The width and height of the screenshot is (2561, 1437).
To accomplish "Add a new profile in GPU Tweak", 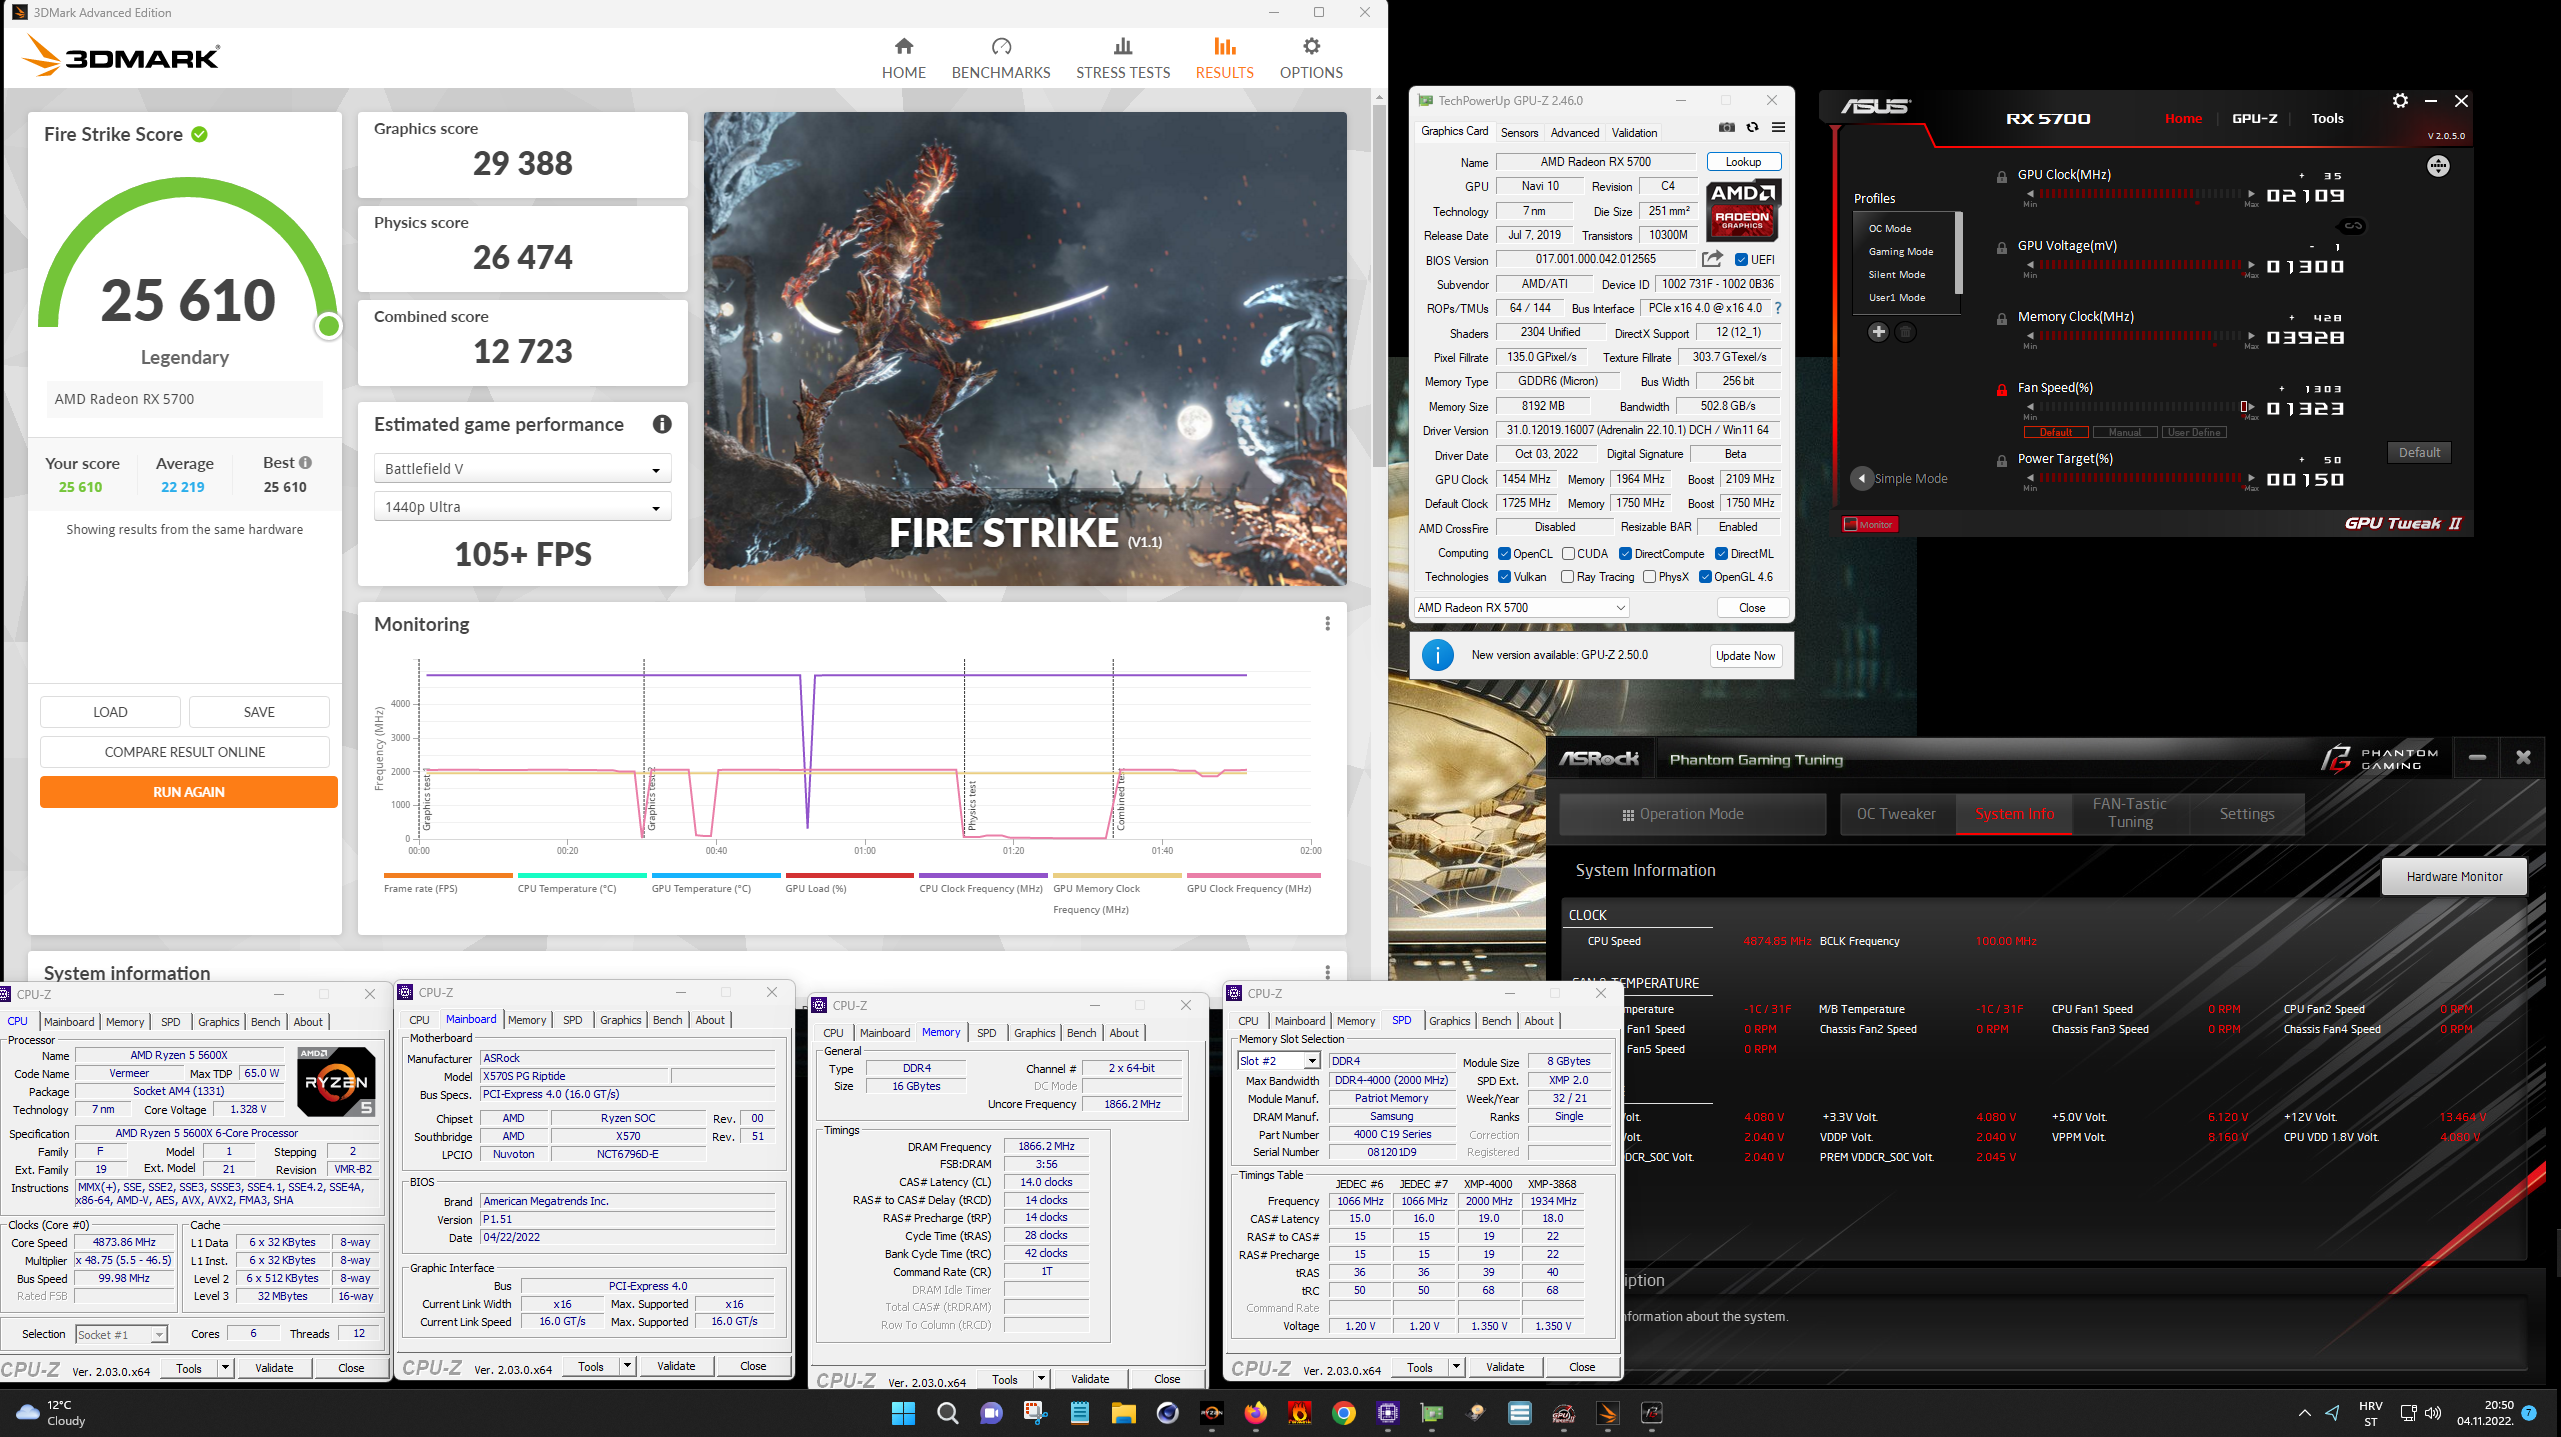I will [x=1878, y=332].
